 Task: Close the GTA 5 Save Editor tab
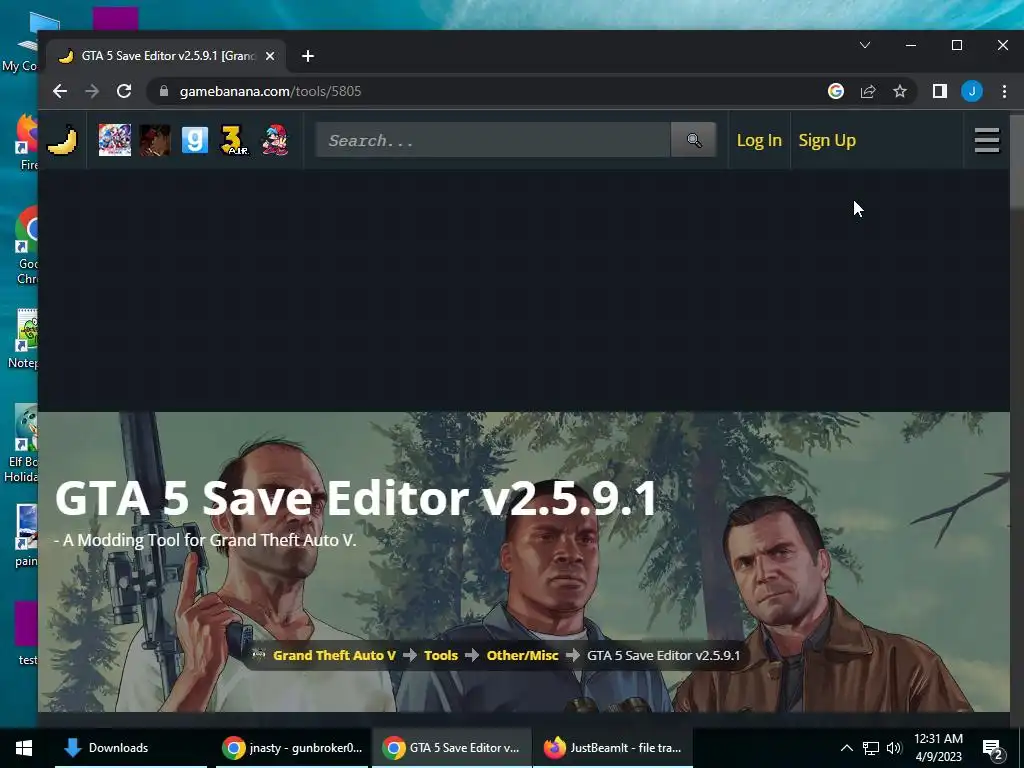tap(270, 56)
